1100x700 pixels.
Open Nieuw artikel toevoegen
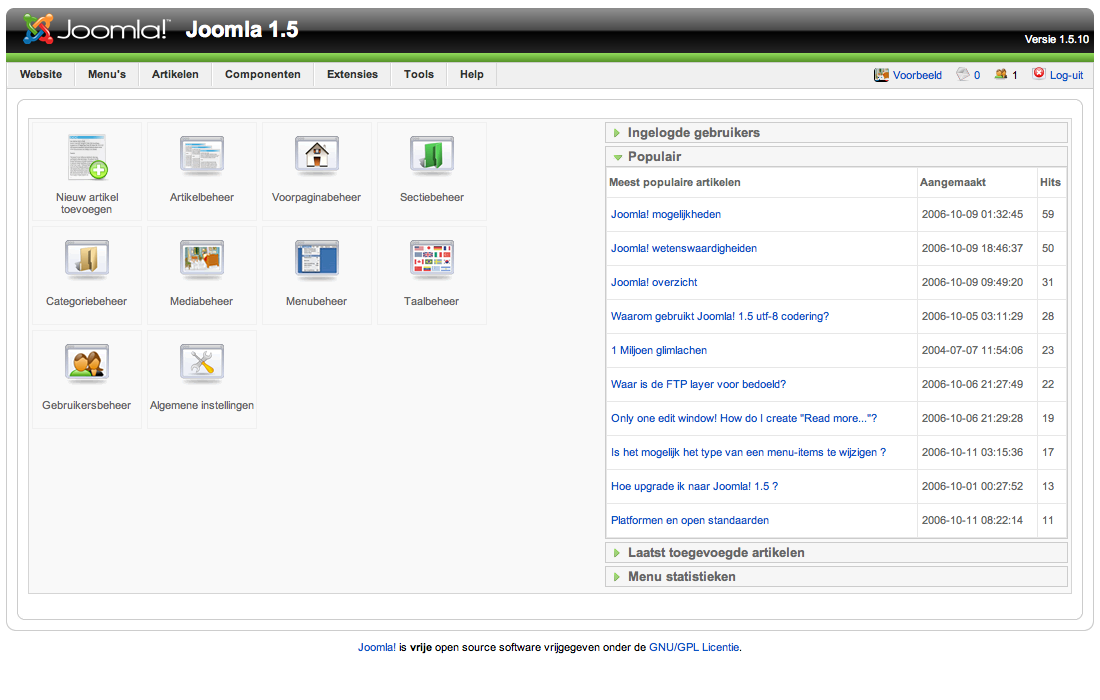click(87, 170)
